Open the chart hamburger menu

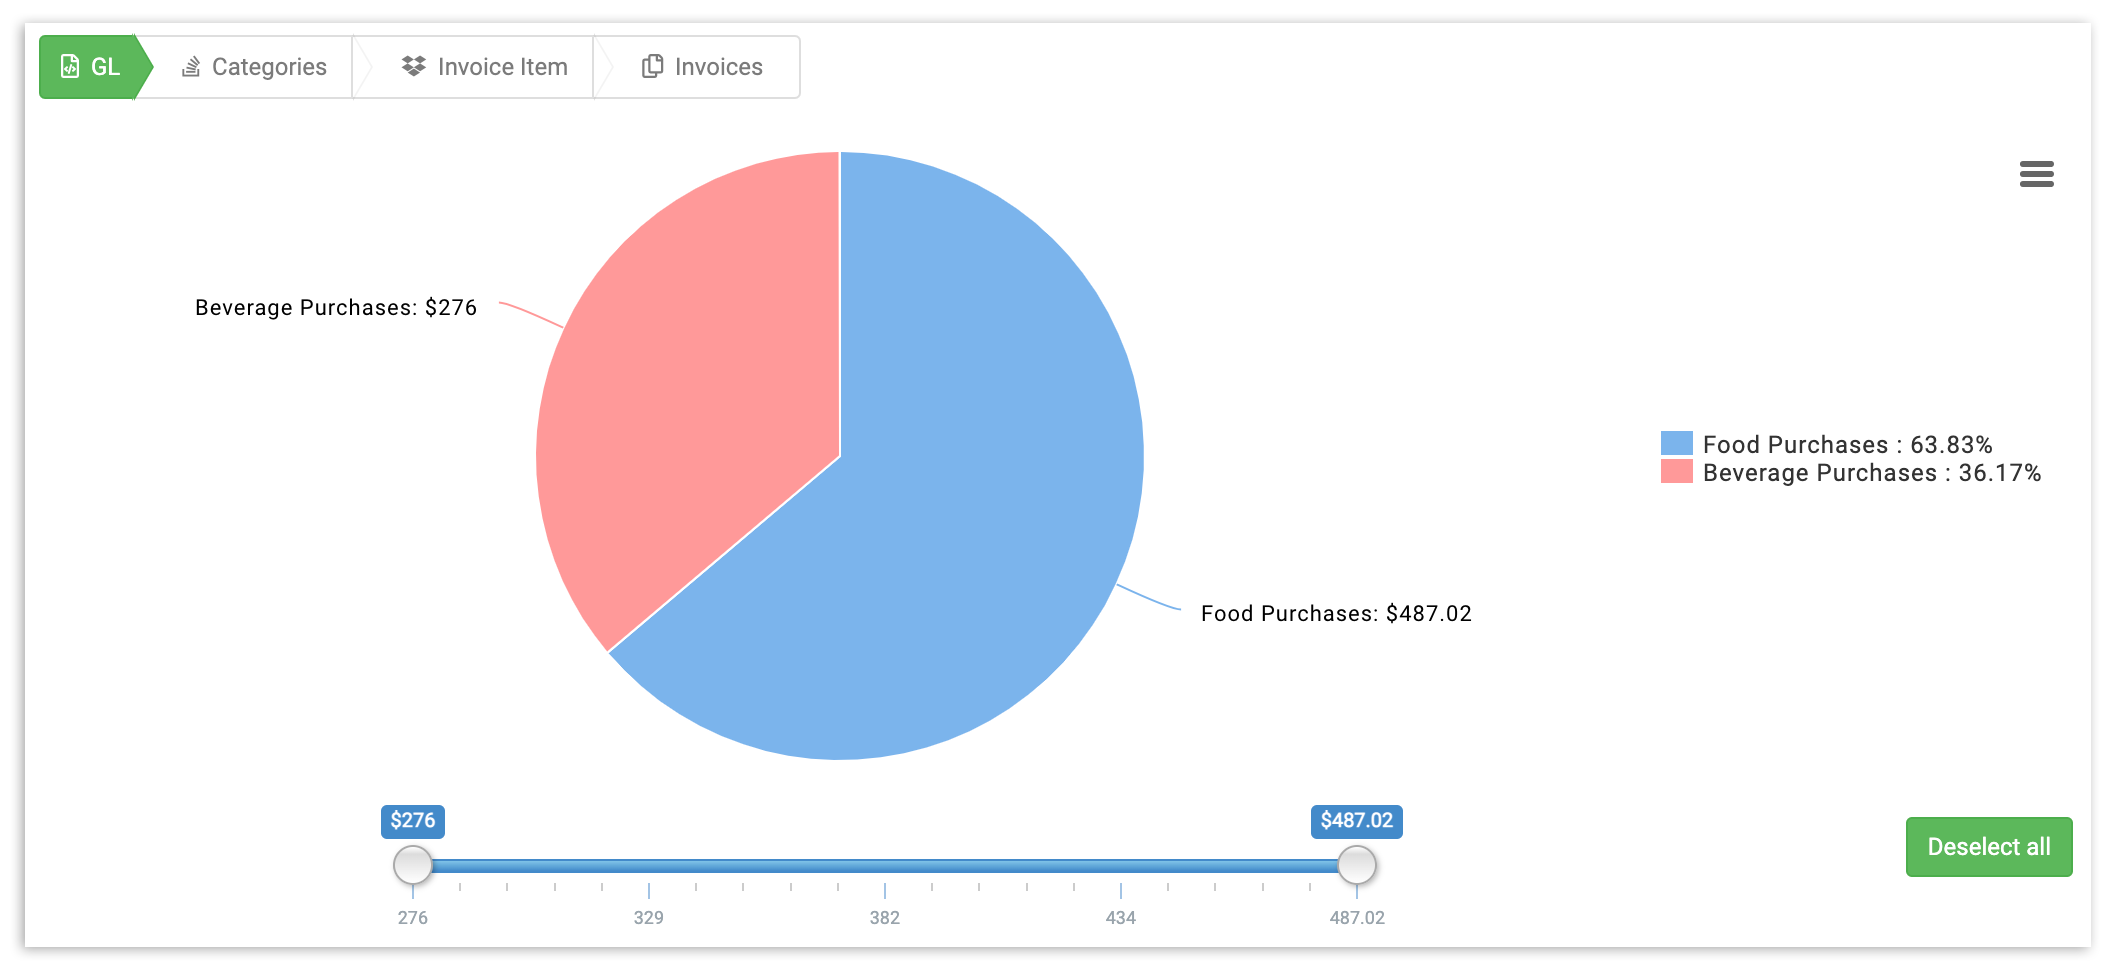[2036, 174]
